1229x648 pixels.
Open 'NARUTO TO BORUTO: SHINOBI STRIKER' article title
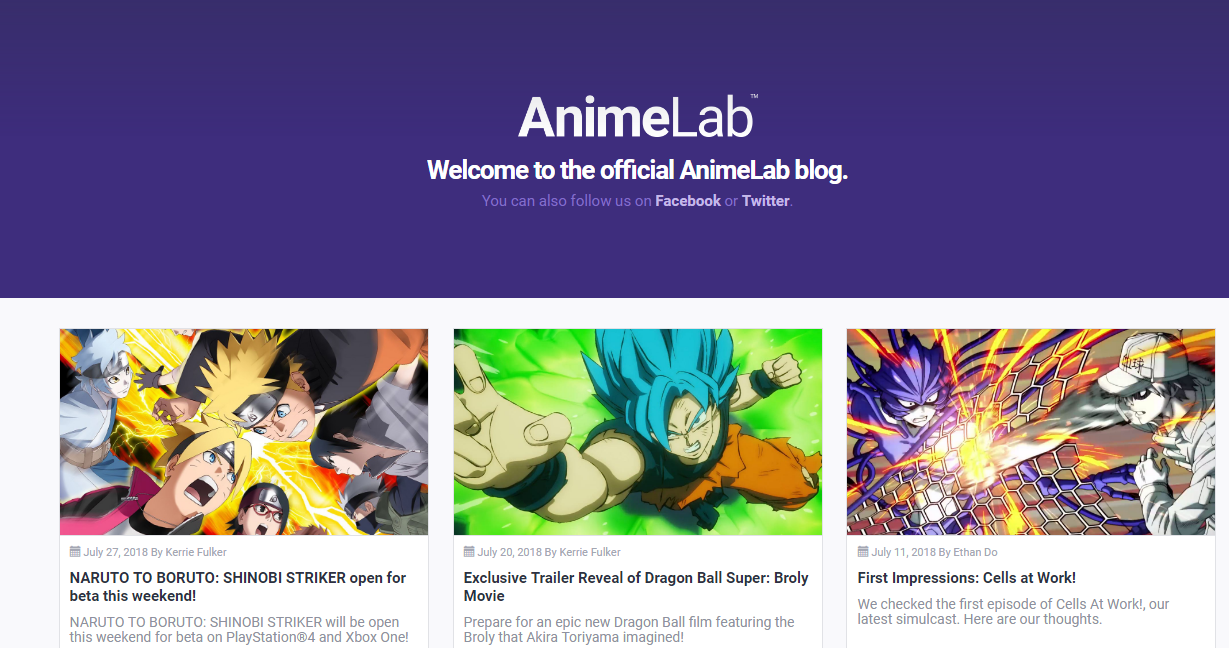point(238,587)
